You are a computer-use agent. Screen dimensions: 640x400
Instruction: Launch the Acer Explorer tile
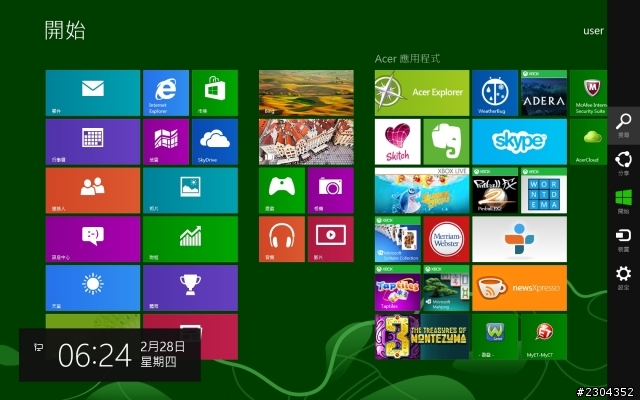click(422, 93)
